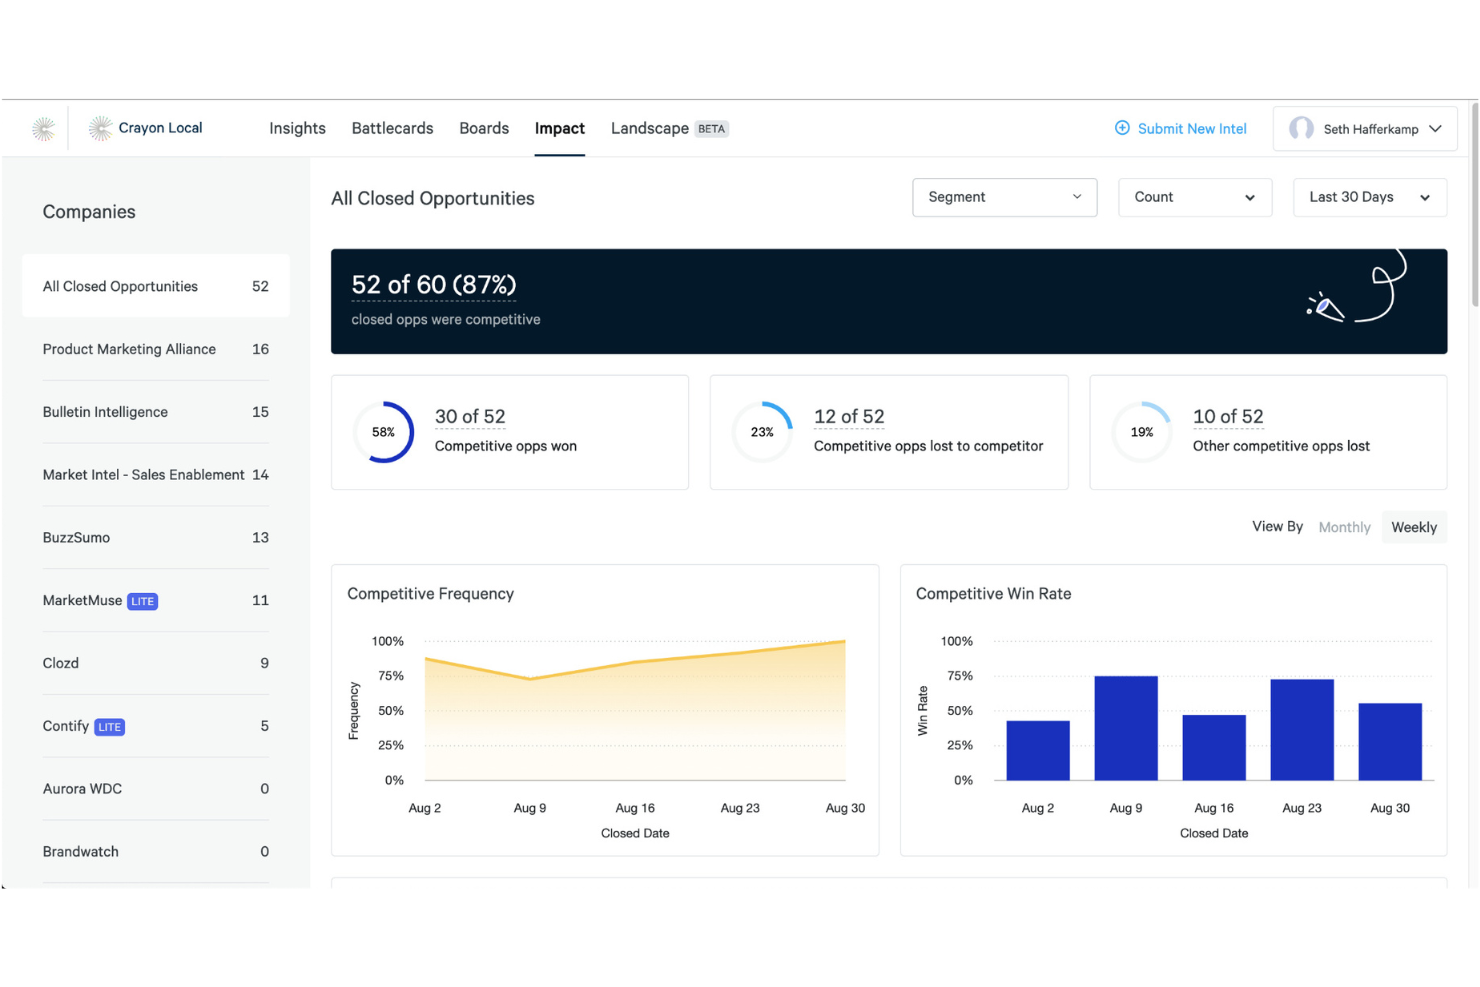The height and width of the screenshot is (987, 1480).
Task: Select Aurora WDC in the Companies list
Action: click(x=156, y=789)
